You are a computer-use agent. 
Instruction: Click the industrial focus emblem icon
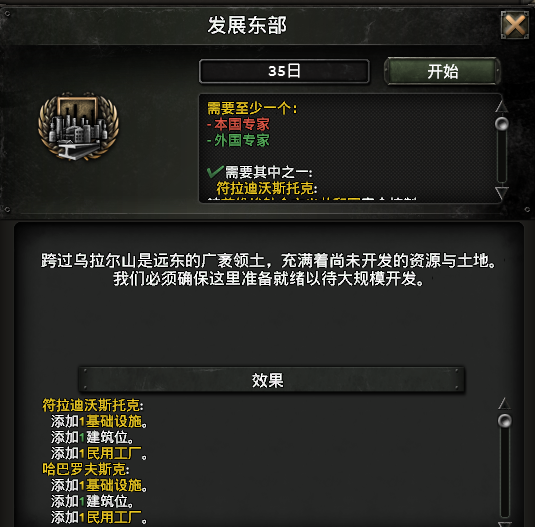[x=78, y=126]
